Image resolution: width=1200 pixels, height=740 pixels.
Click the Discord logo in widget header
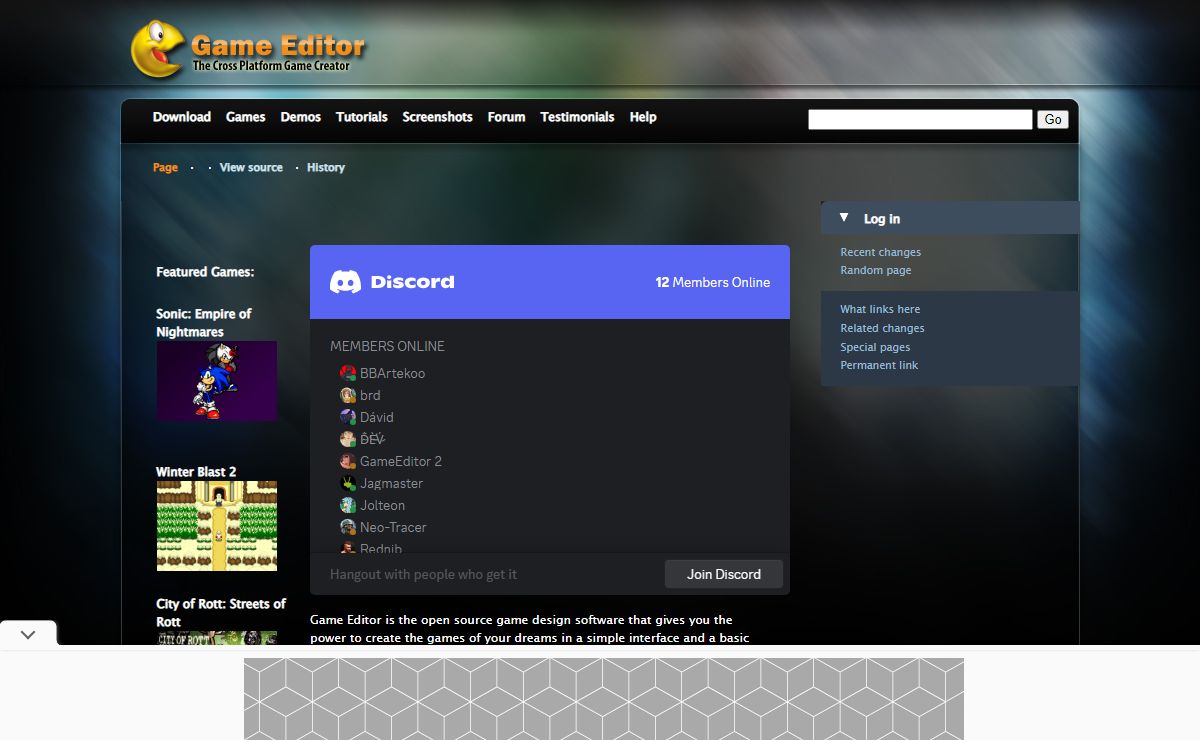coord(392,282)
